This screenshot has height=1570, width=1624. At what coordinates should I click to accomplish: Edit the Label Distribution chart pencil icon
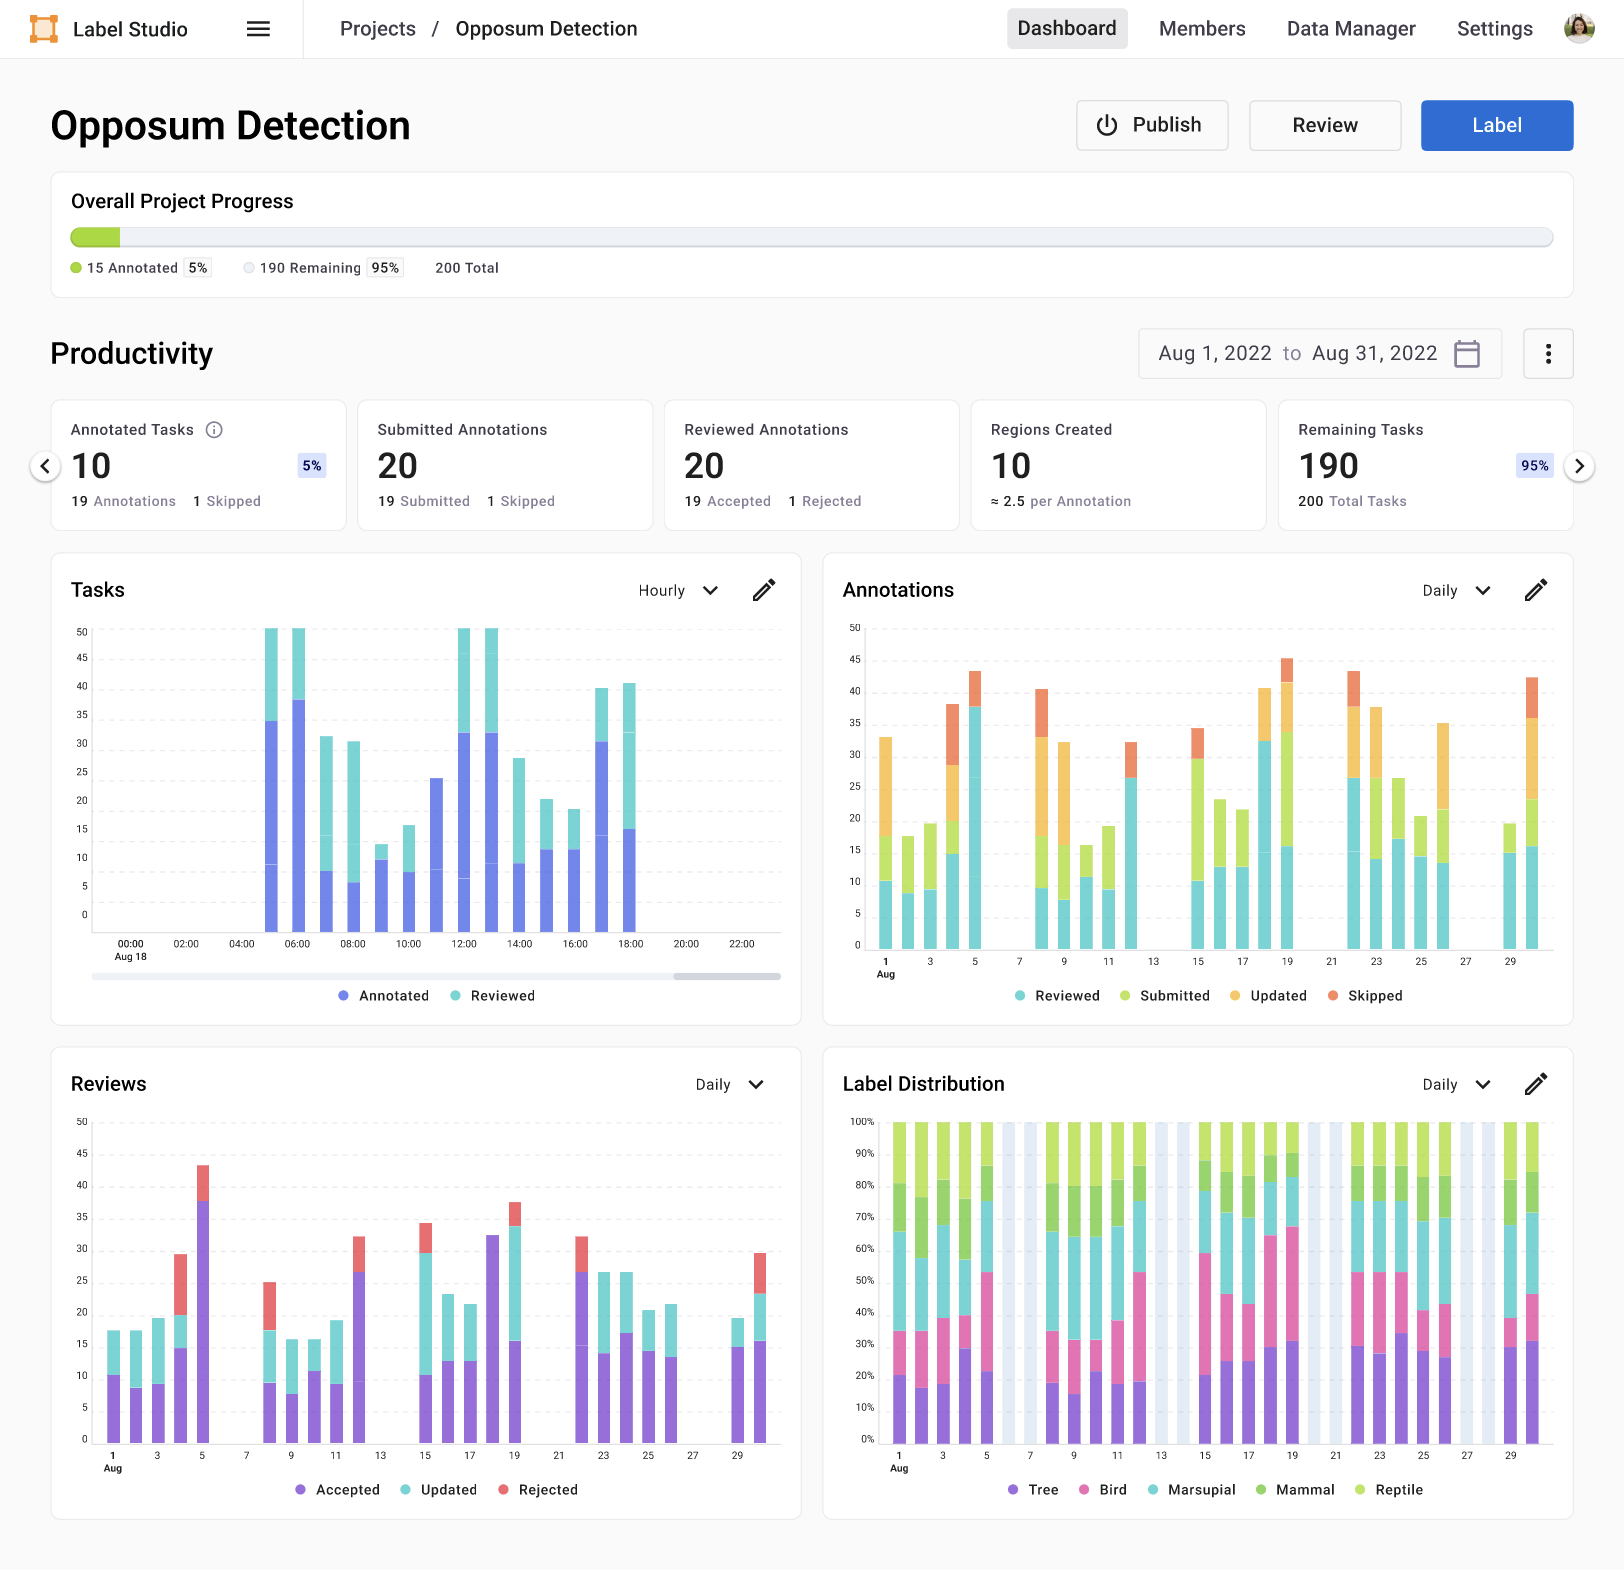(1536, 1085)
